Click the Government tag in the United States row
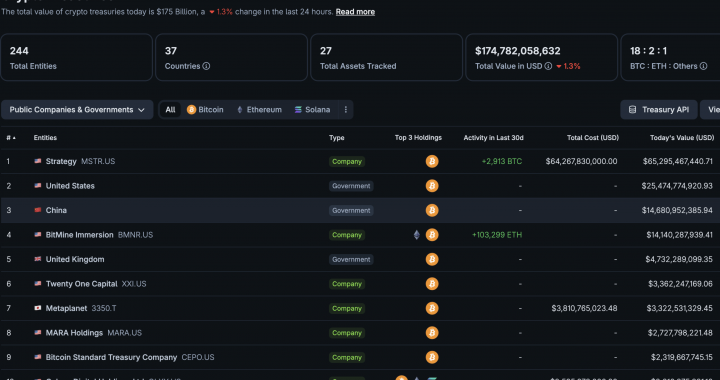Viewport: 720px width, 380px height. tap(351, 186)
